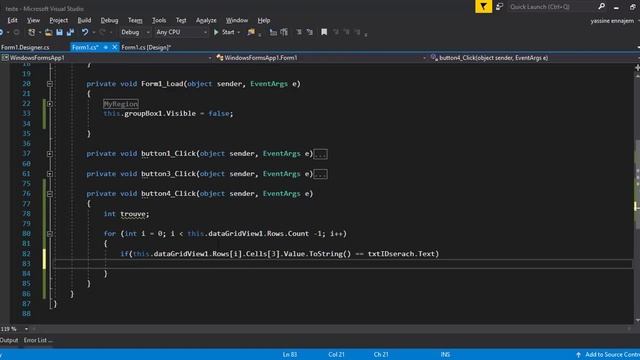
Task: Click the Quick Launch magnifier search icon
Action: pos(601,7)
